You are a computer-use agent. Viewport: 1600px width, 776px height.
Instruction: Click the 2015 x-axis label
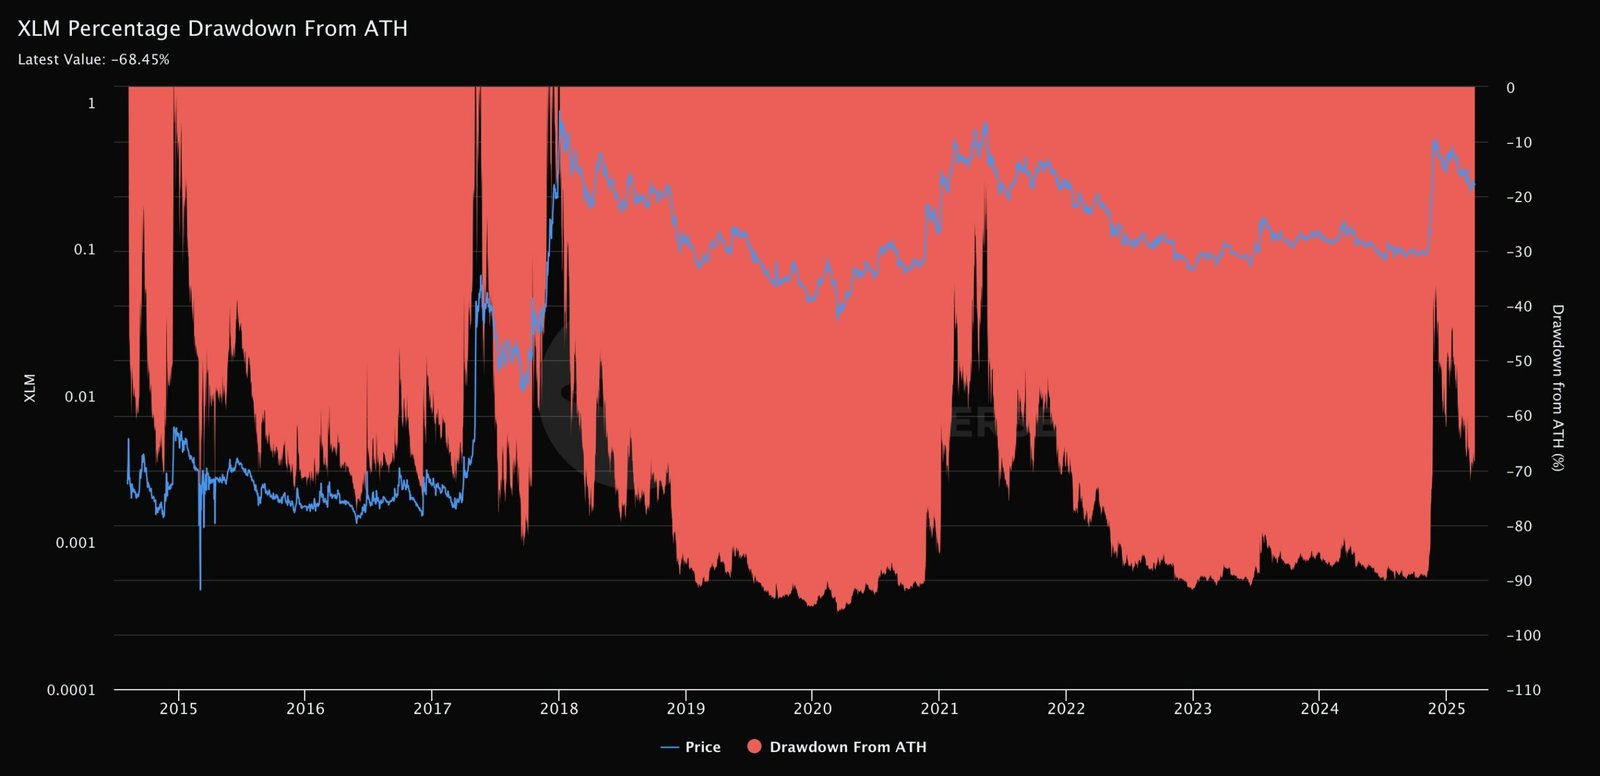coord(179,709)
